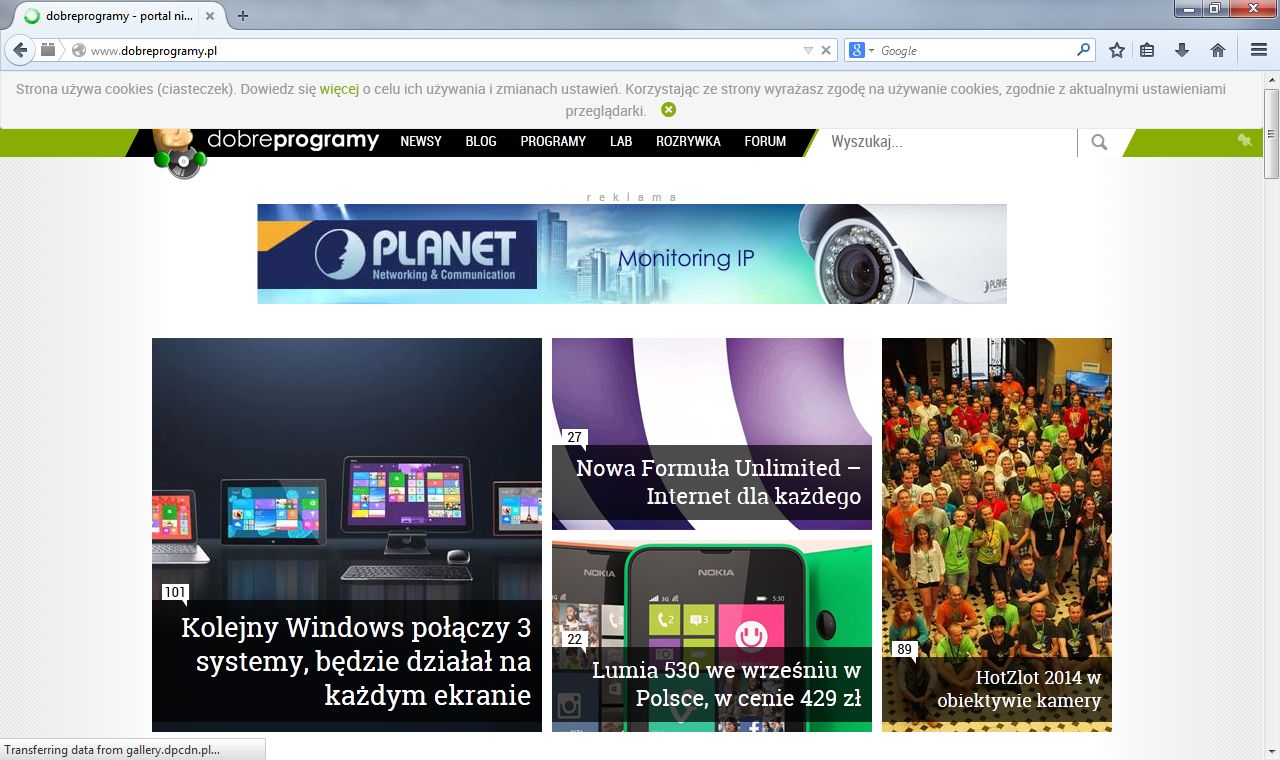Click the 101 comments badge
1280x760 pixels.
click(175, 593)
